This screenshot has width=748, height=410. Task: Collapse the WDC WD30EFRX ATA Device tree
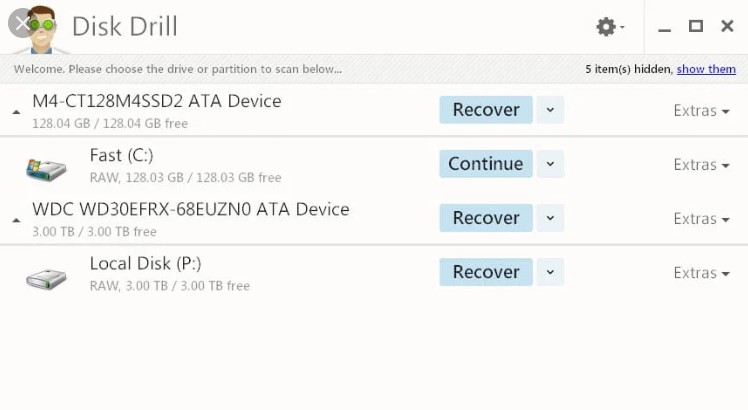[x=16, y=220]
